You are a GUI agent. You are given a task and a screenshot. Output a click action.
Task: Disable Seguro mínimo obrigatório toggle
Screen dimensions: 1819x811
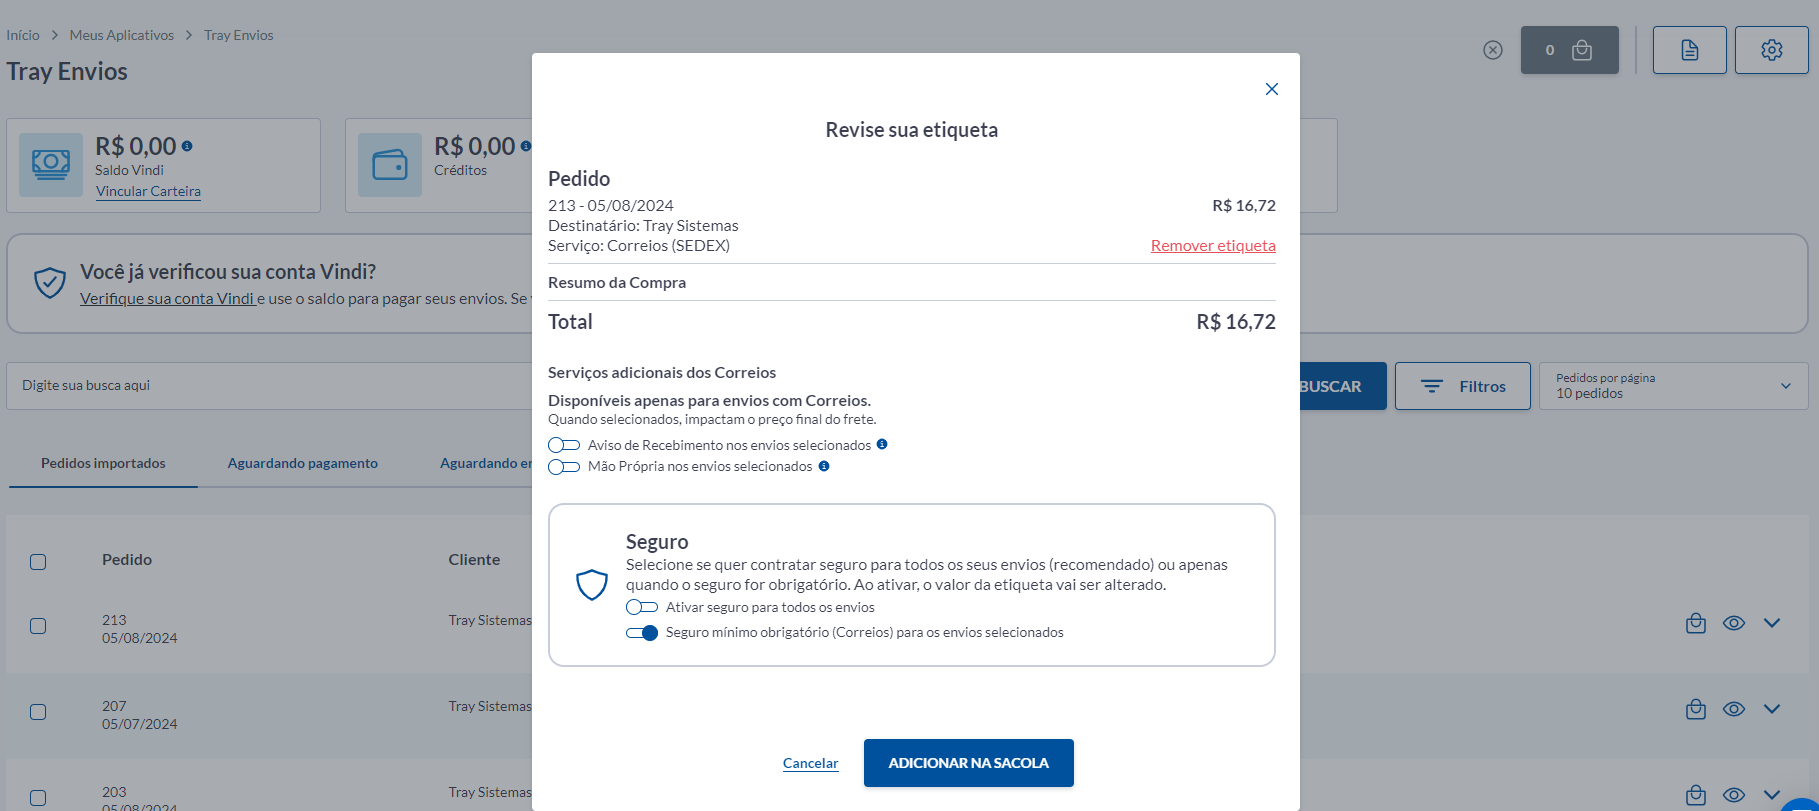pos(642,632)
